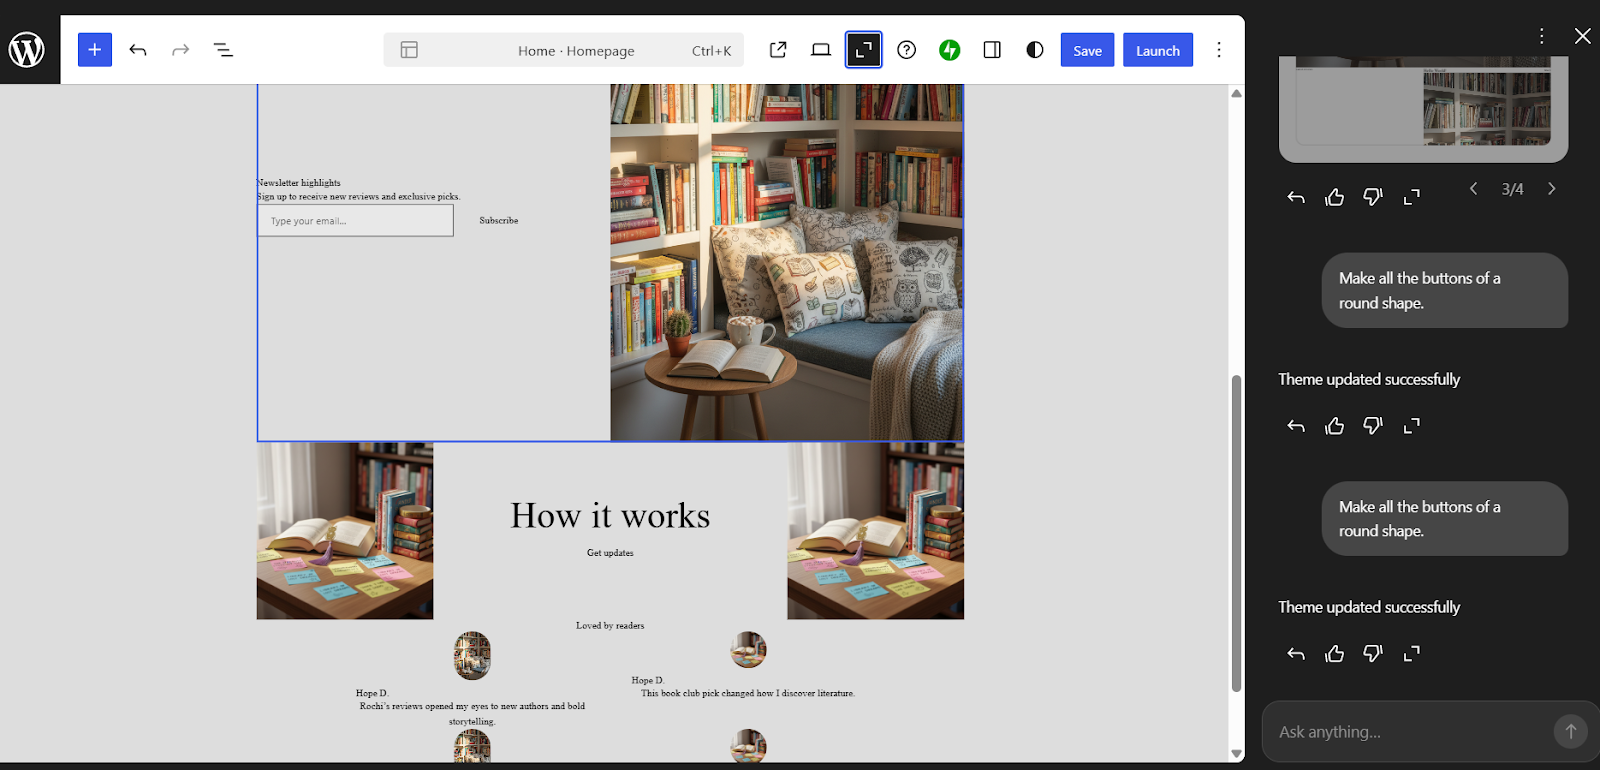Screen dimensions: 1600x770
Task: Open the help question mark icon
Action: point(907,50)
